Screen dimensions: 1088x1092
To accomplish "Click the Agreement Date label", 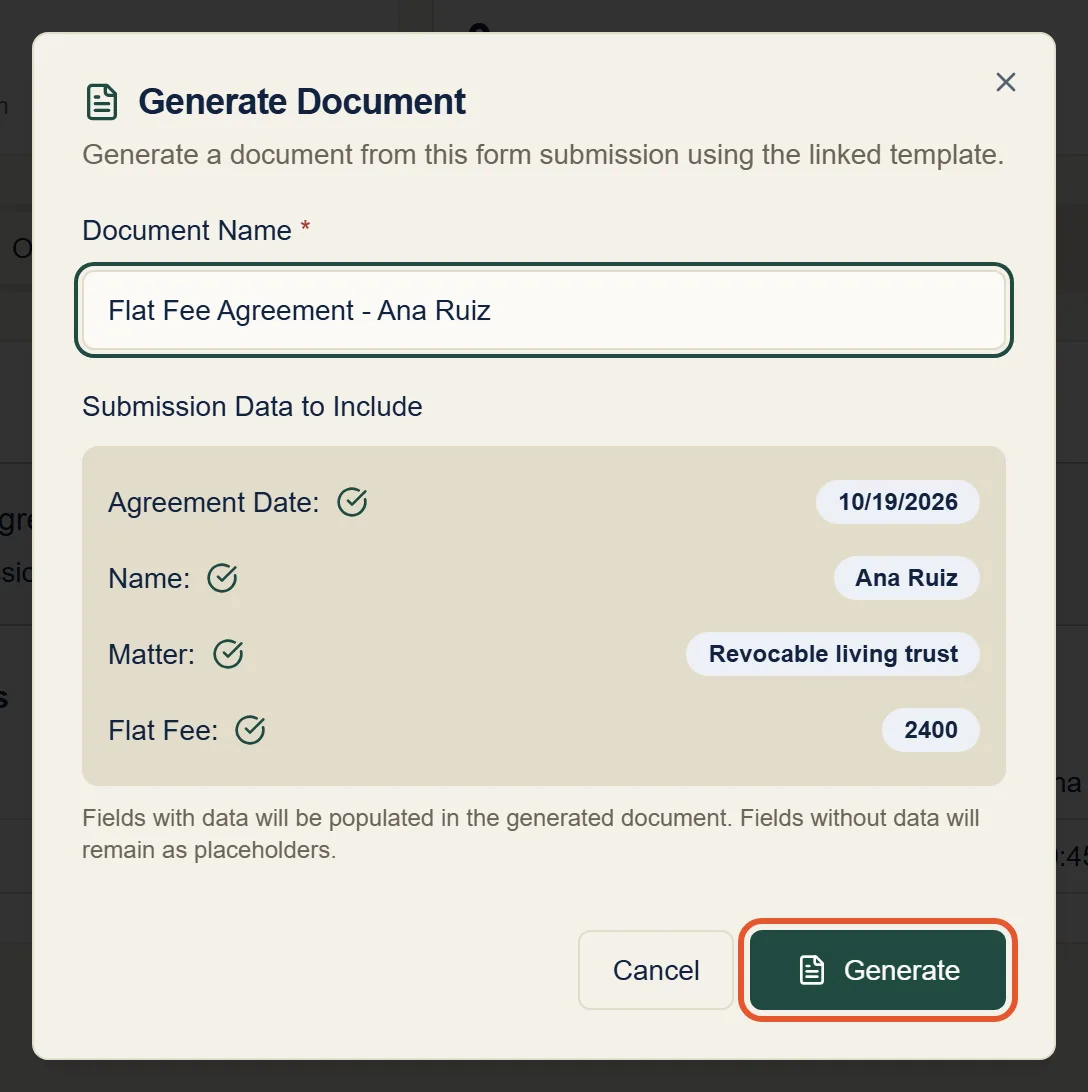I will pos(214,502).
